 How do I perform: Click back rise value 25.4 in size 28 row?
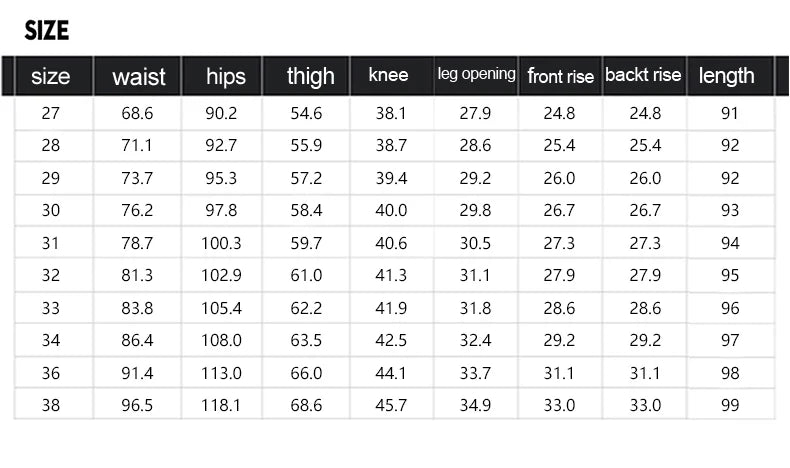coord(645,146)
